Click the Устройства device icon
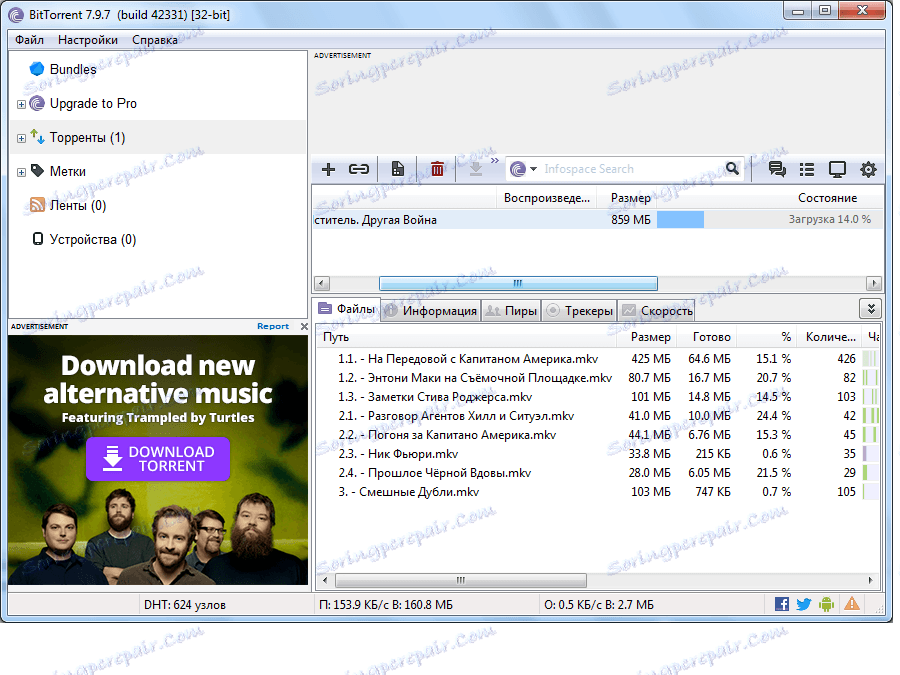This screenshot has height=675, width=900. (x=38, y=239)
